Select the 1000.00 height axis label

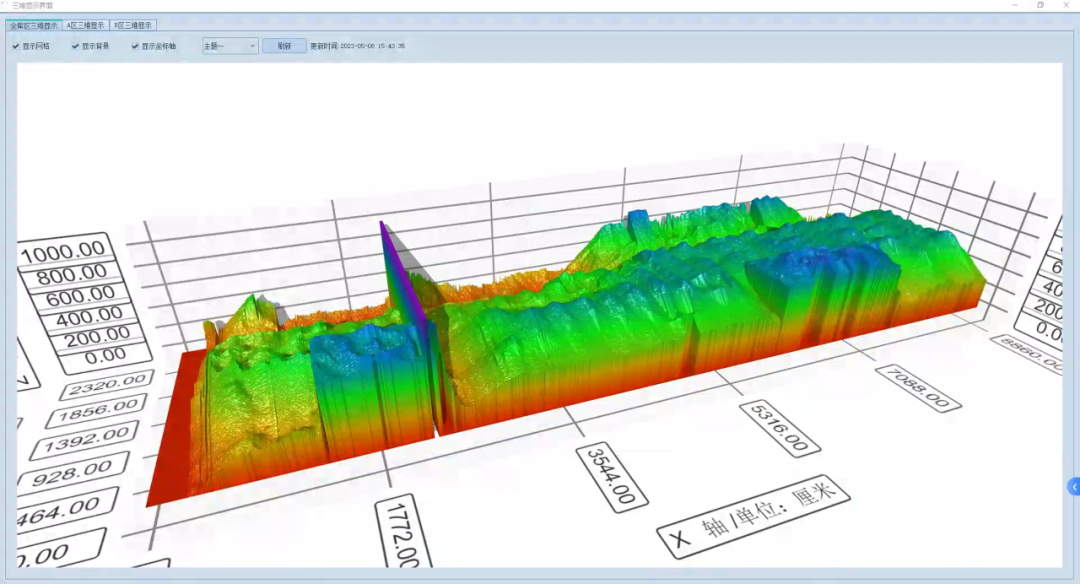[64, 250]
